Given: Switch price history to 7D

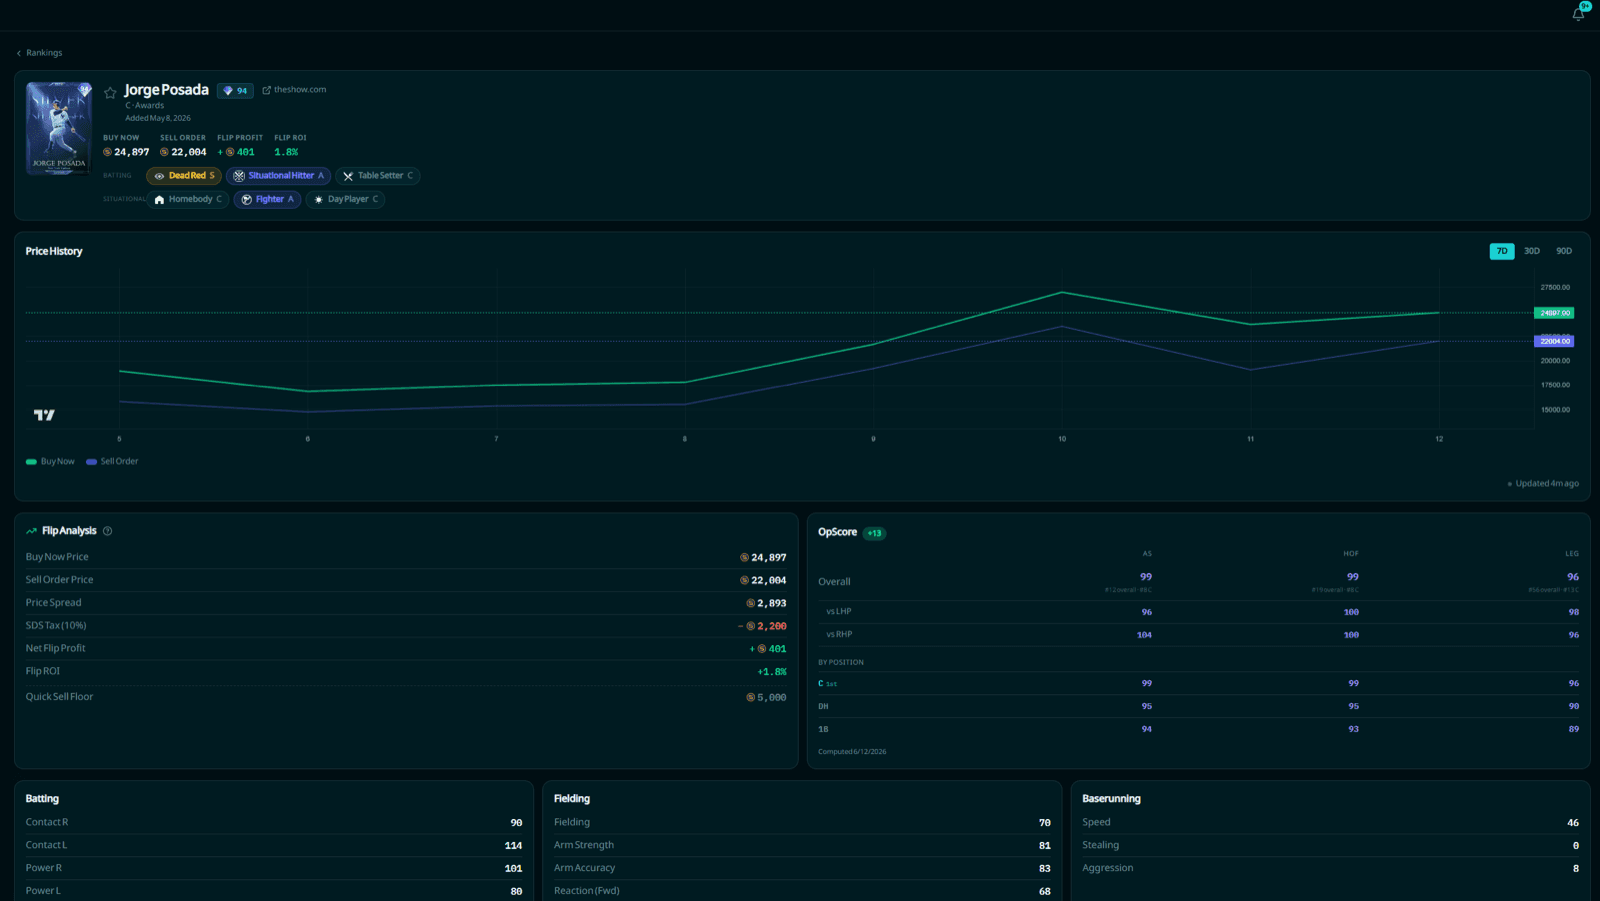Looking at the screenshot, I should click(x=1502, y=251).
